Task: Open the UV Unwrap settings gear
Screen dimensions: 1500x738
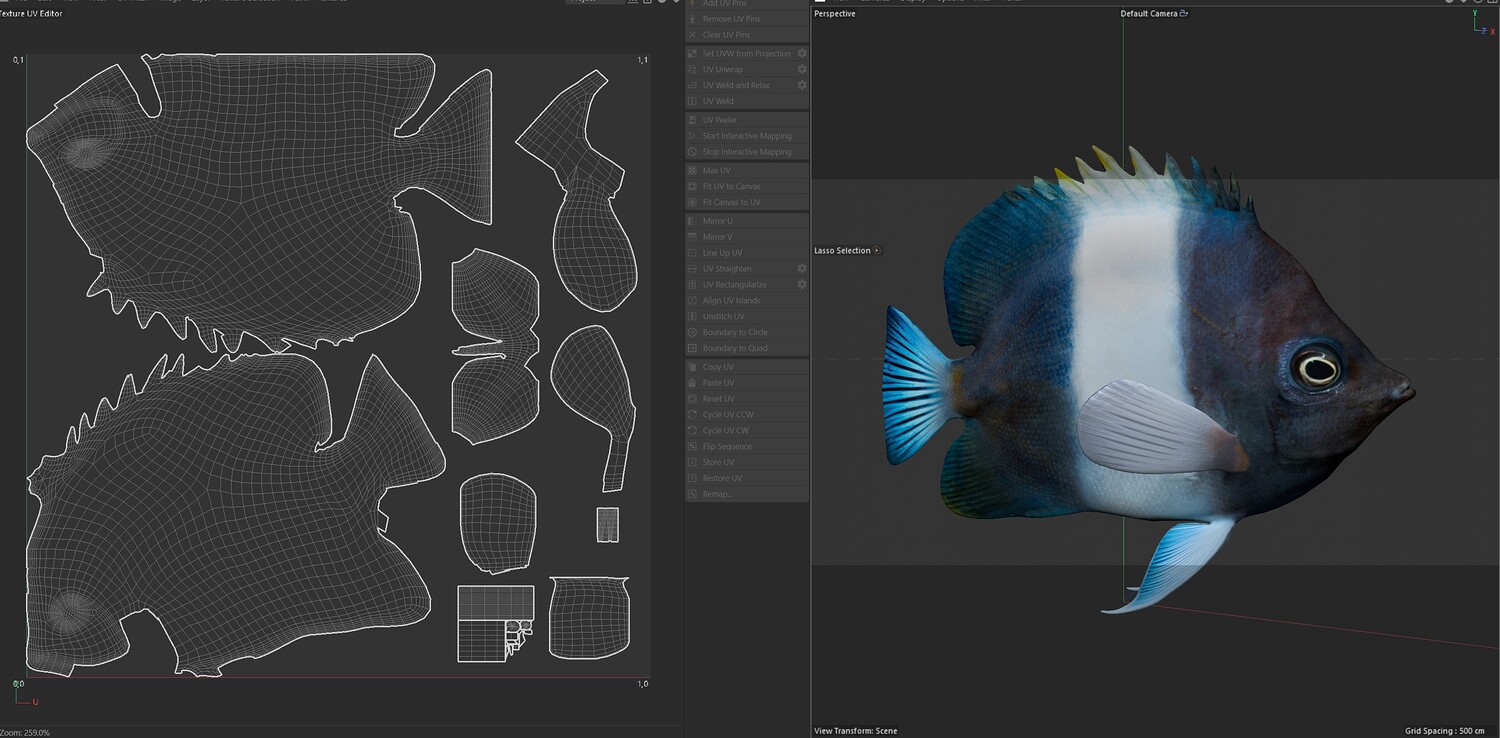Action: coord(802,69)
